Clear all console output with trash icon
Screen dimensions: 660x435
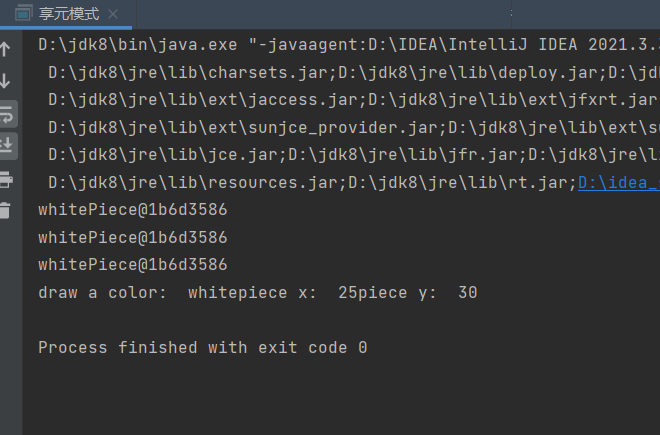6,210
